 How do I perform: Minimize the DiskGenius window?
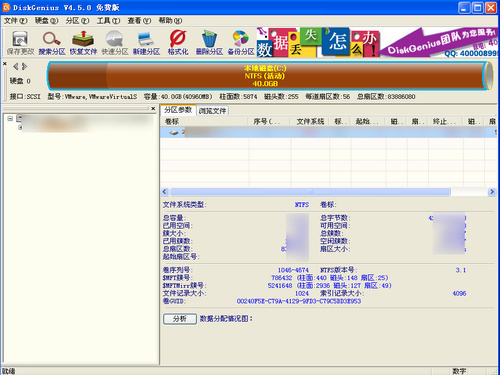[x=464, y=8]
